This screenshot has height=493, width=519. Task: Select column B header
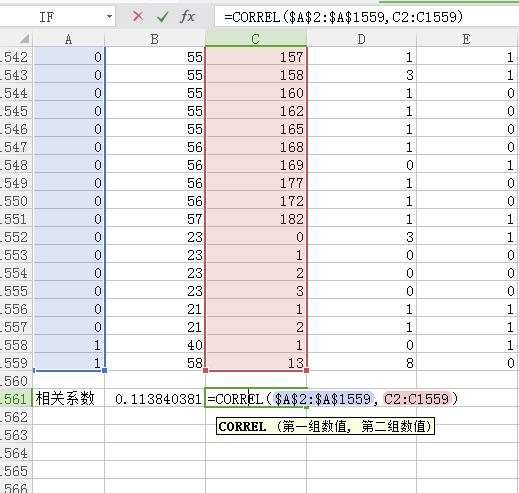point(155,39)
